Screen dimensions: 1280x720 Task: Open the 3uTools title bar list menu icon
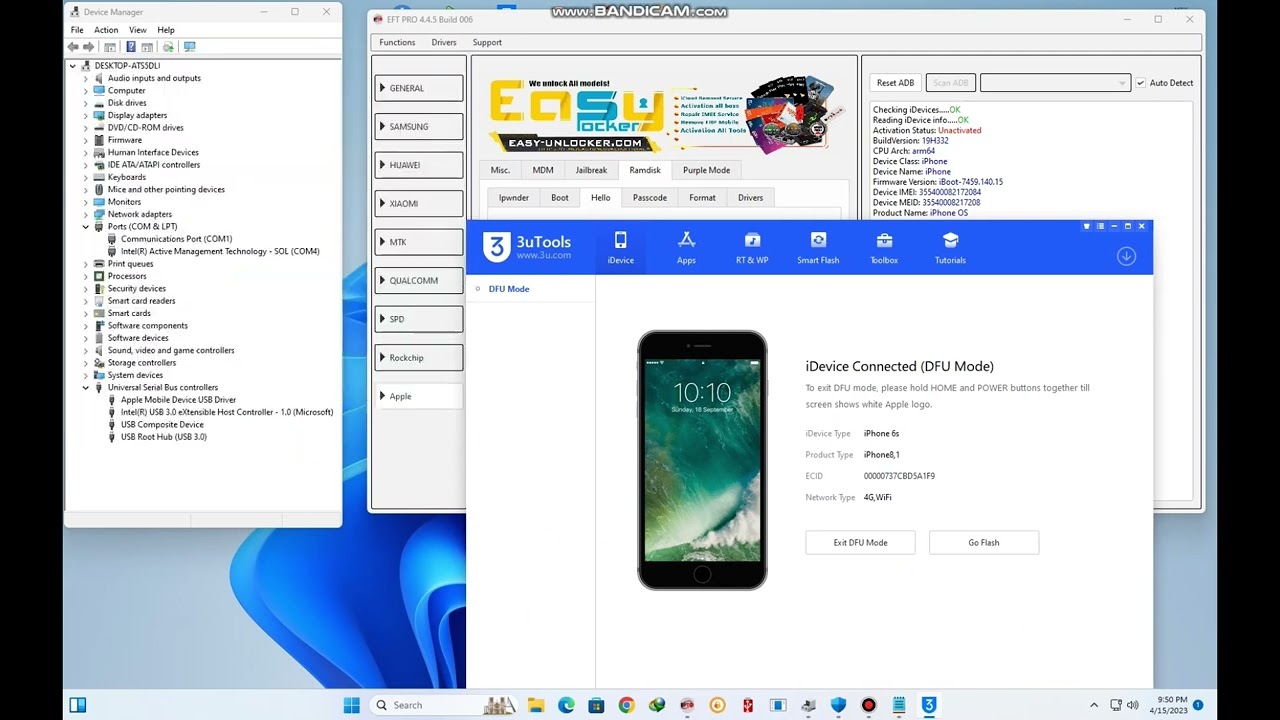click(x=1100, y=226)
